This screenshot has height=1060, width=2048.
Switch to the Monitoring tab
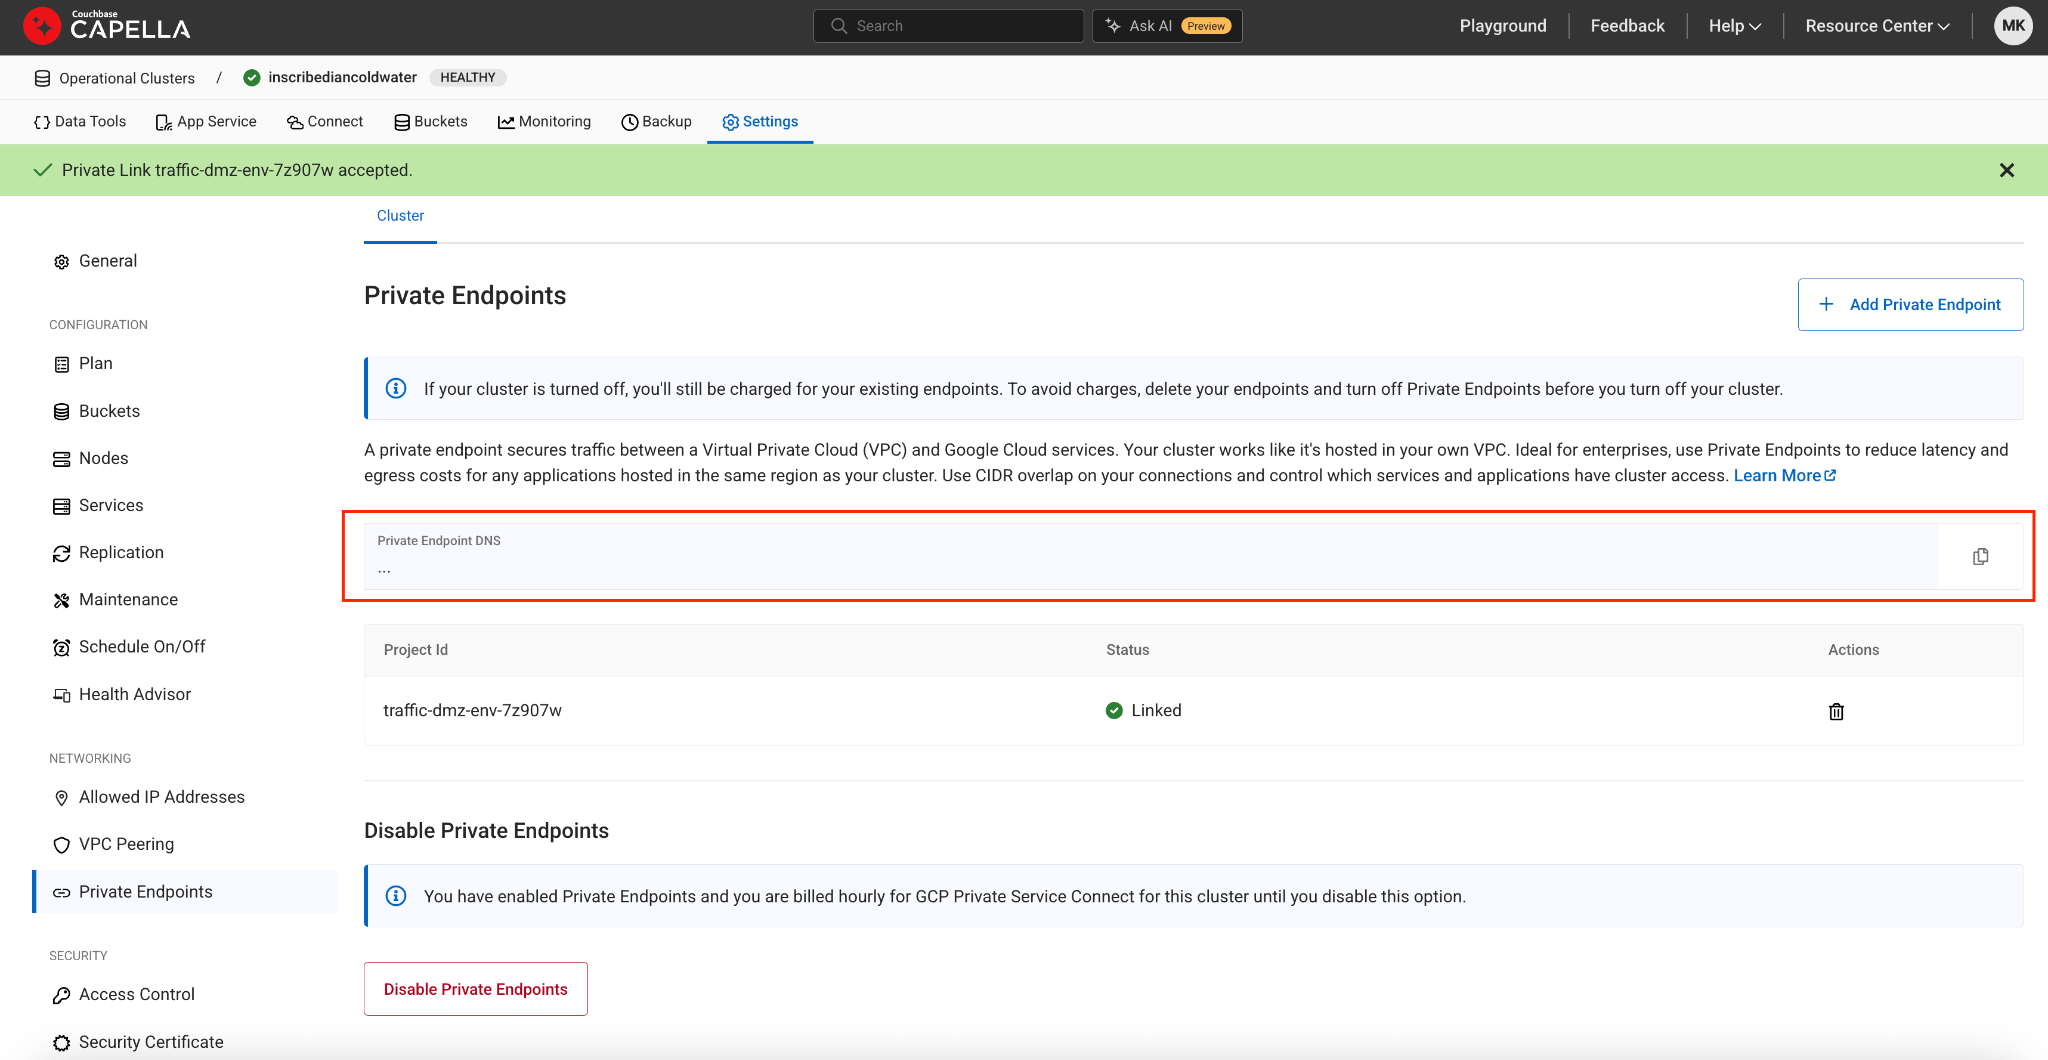coord(544,122)
